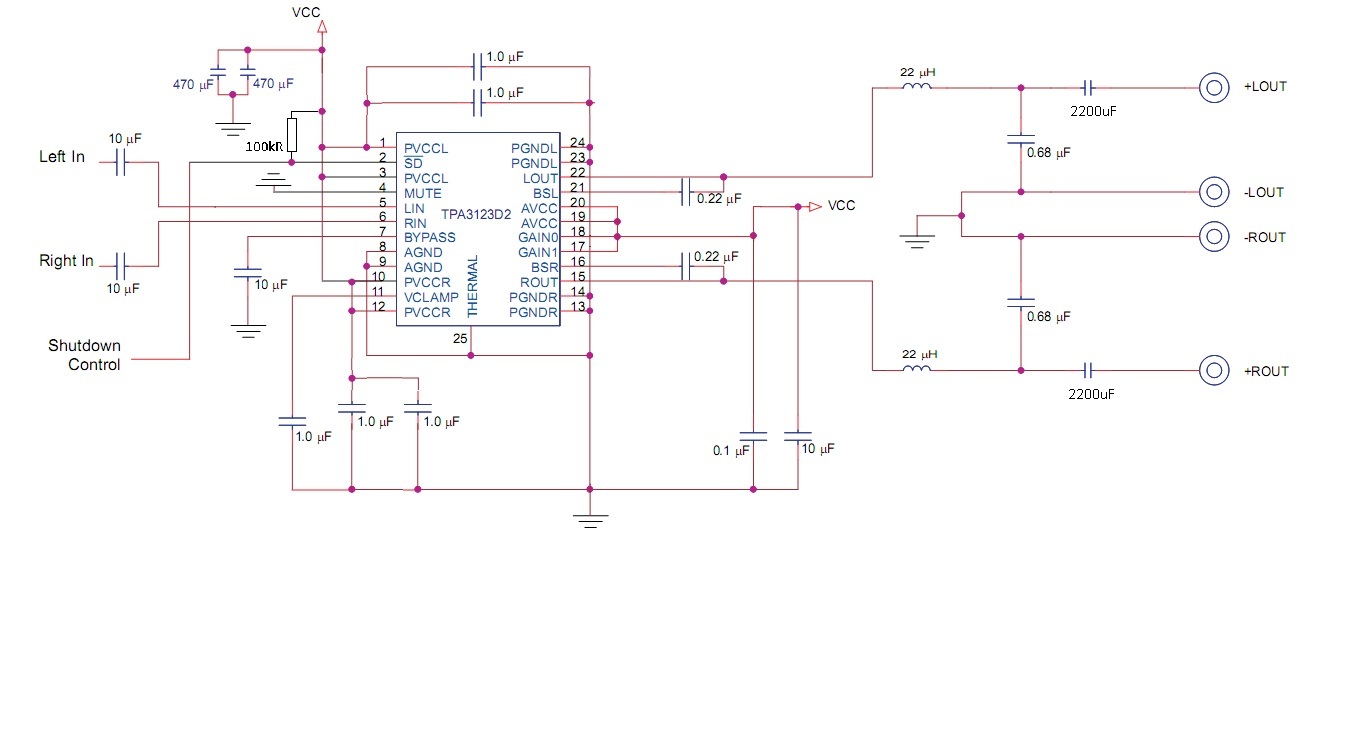Click the "ROUT" pin label on pin 15
1369x748 pixels.
(x=540, y=283)
